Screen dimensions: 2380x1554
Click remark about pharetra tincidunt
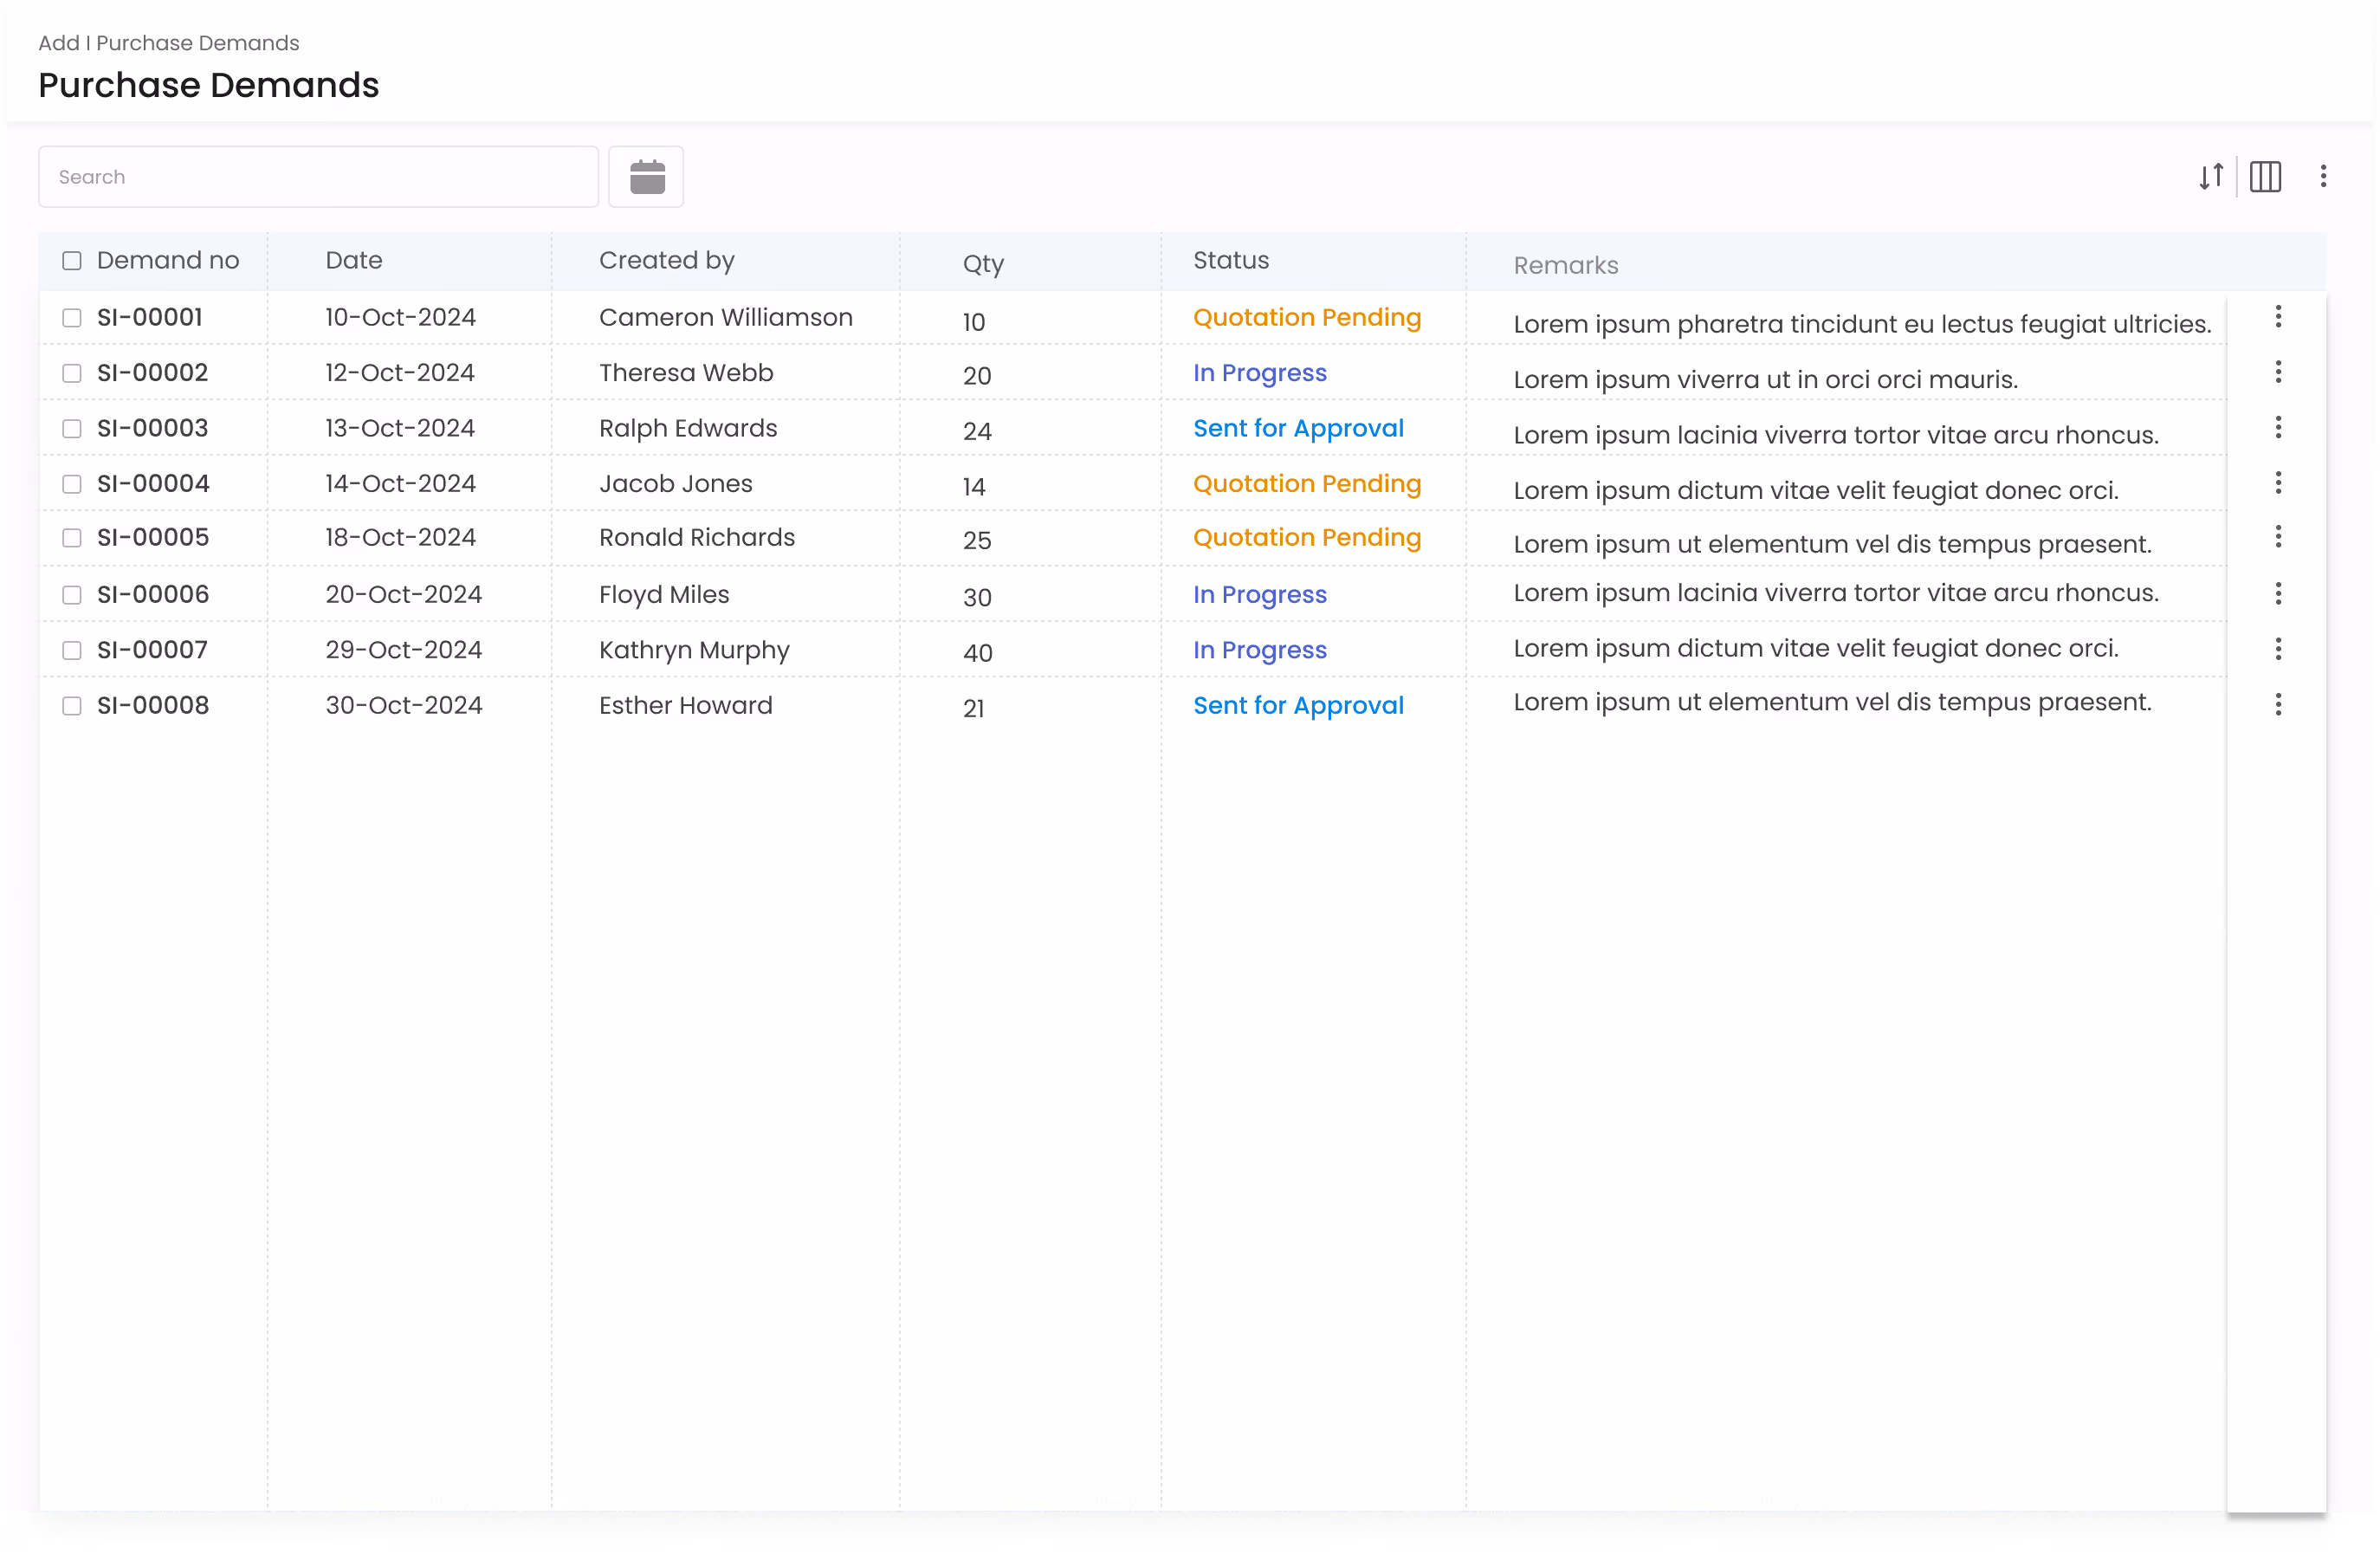click(x=1862, y=324)
